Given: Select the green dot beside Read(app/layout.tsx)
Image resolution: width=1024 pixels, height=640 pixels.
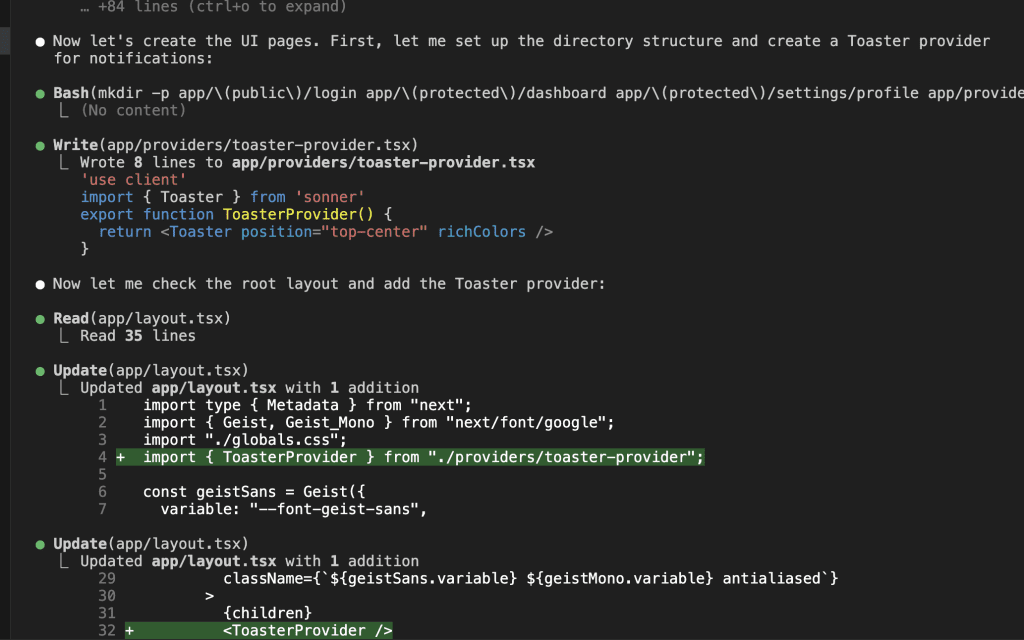Looking at the screenshot, I should (x=40, y=319).
